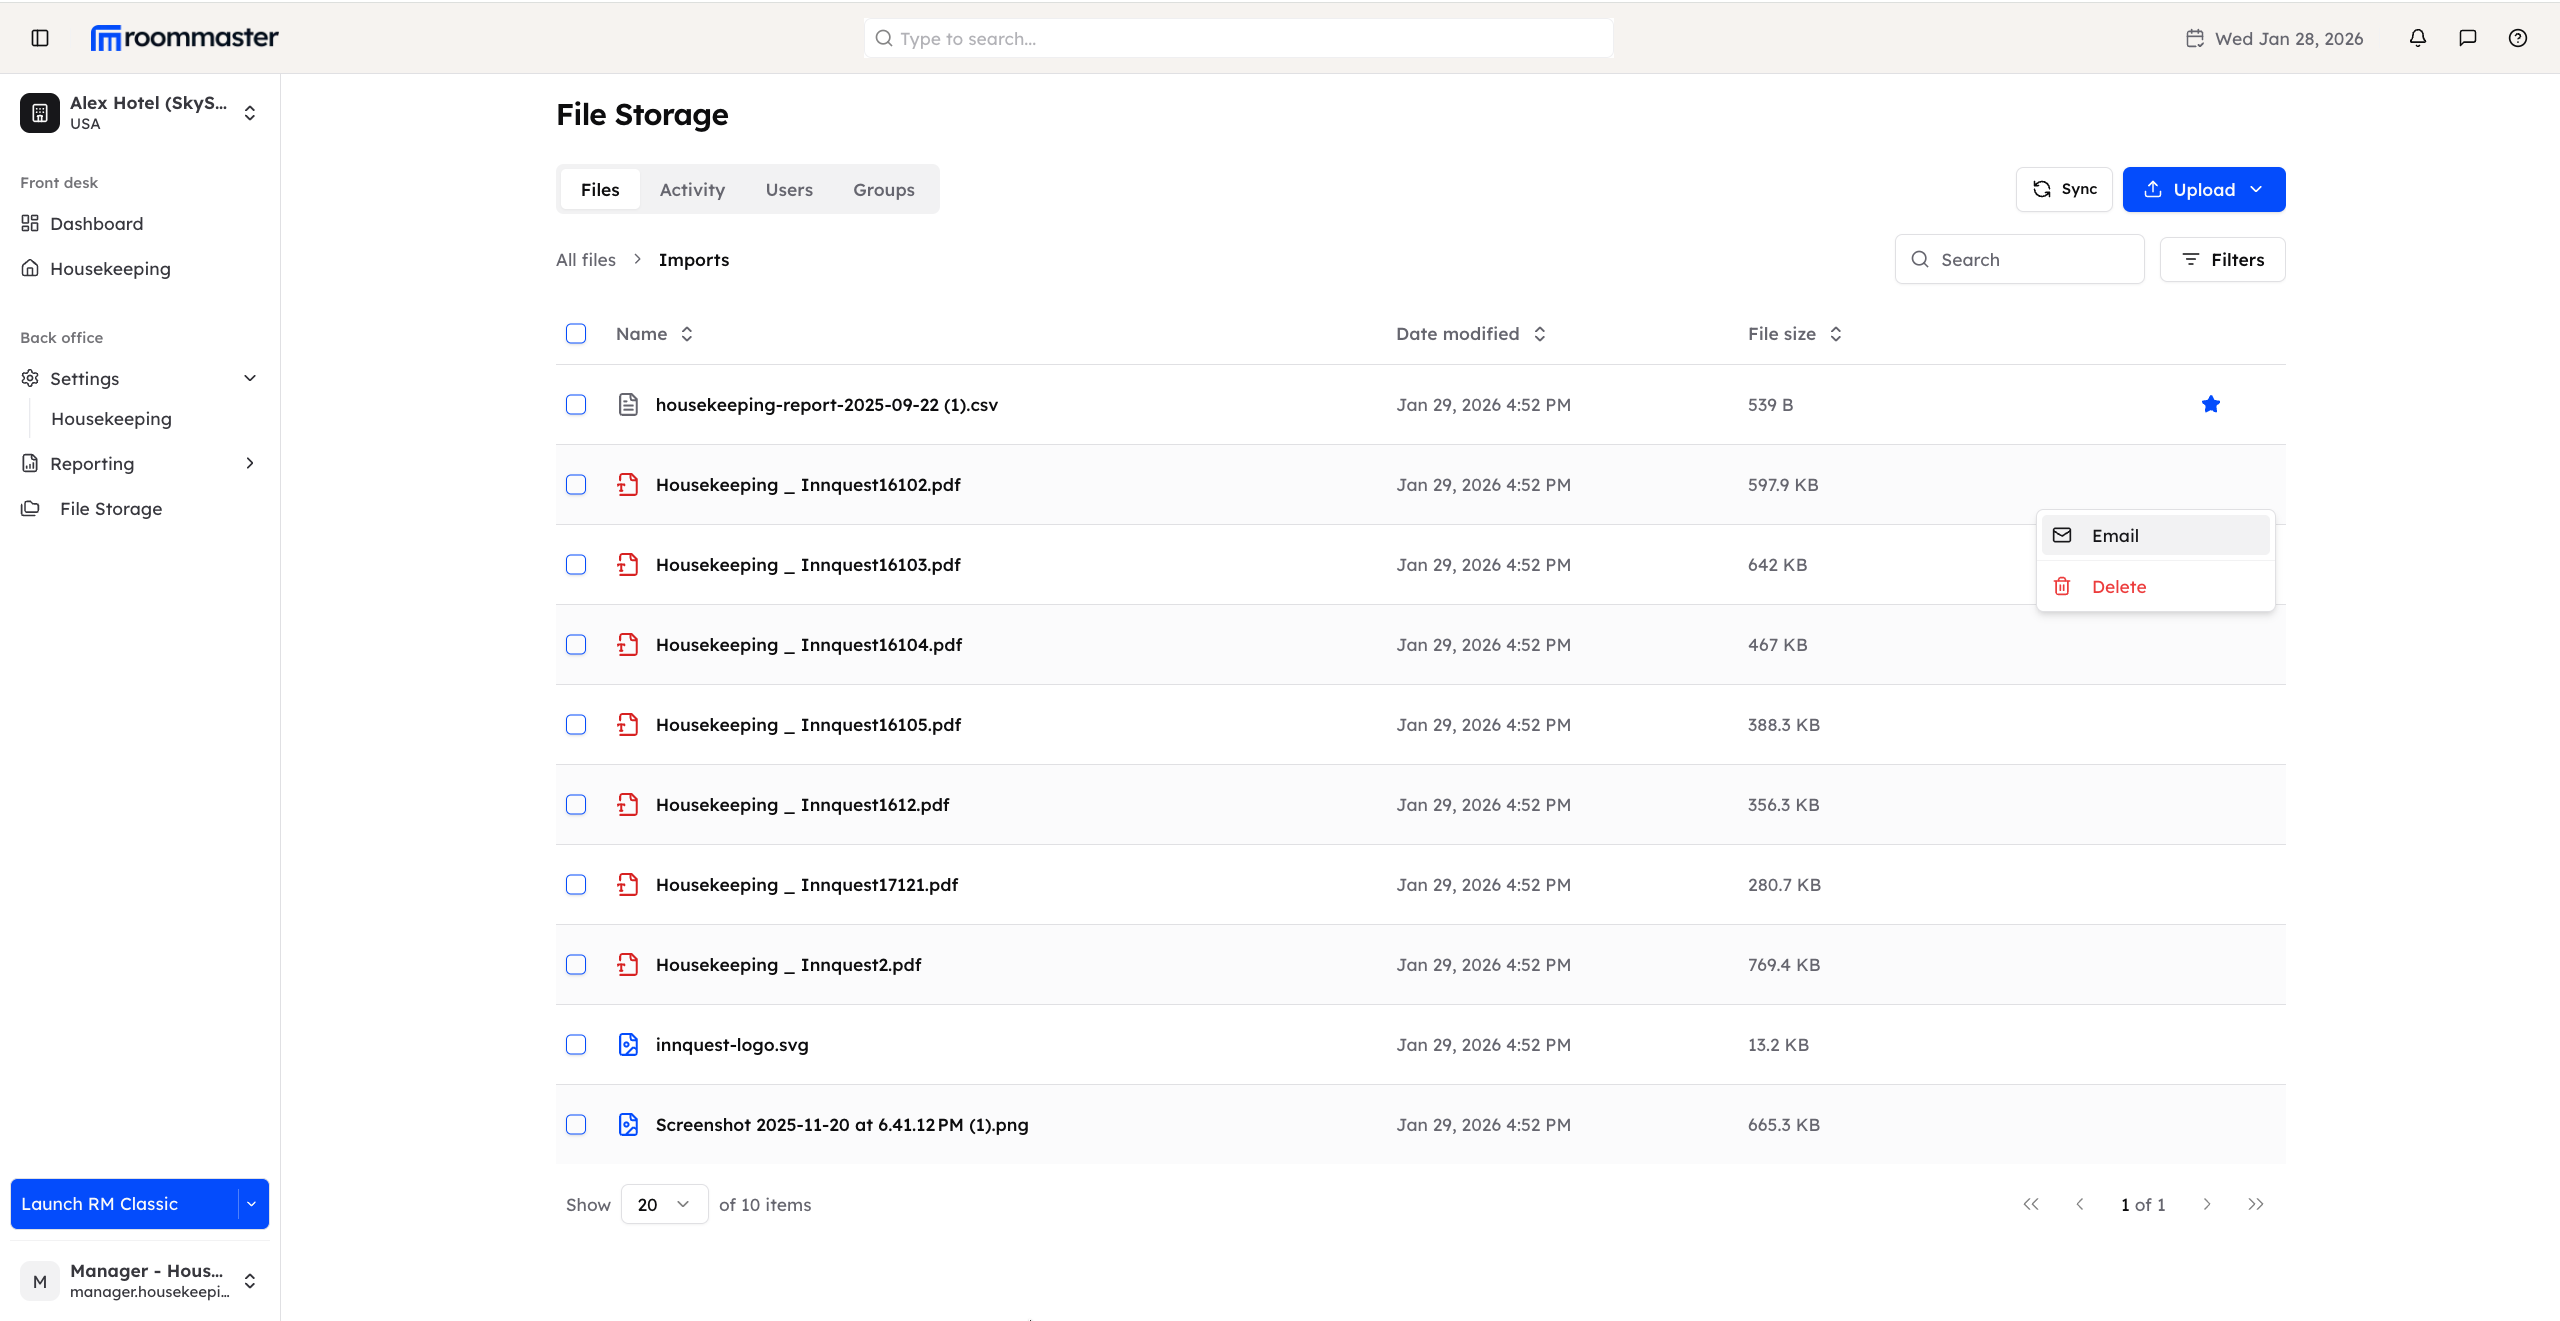Image resolution: width=2560 pixels, height=1321 pixels.
Task: Open the help question mark icon
Action: 2517,38
